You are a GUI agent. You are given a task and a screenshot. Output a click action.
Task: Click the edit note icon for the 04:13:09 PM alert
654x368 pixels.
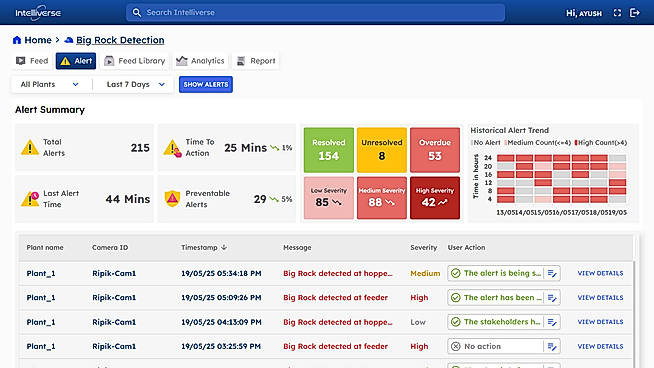click(552, 322)
